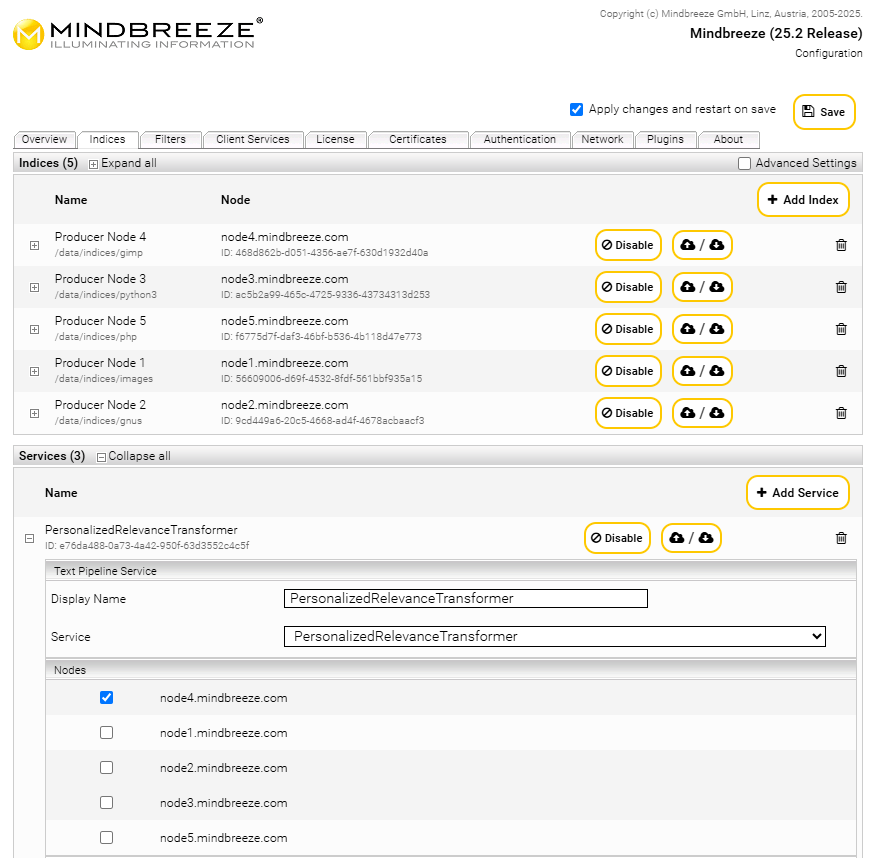Click the cloud download icon for Producer Node 4
The height and width of the screenshot is (858, 869).
click(717, 245)
